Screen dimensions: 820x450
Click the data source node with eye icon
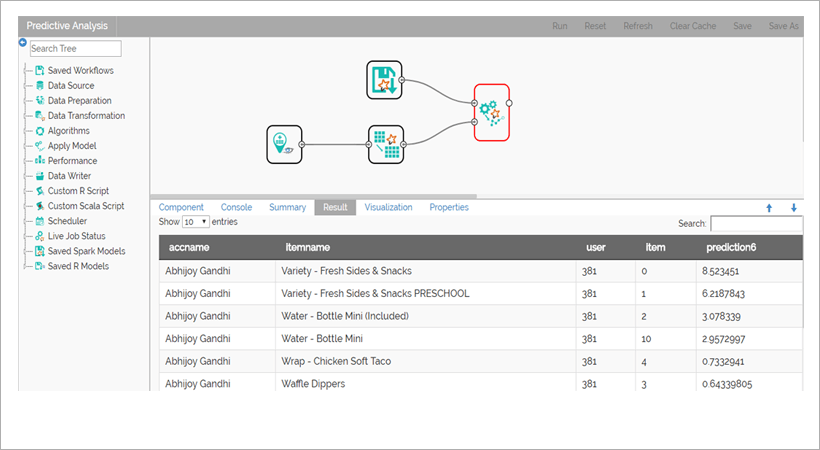284,144
